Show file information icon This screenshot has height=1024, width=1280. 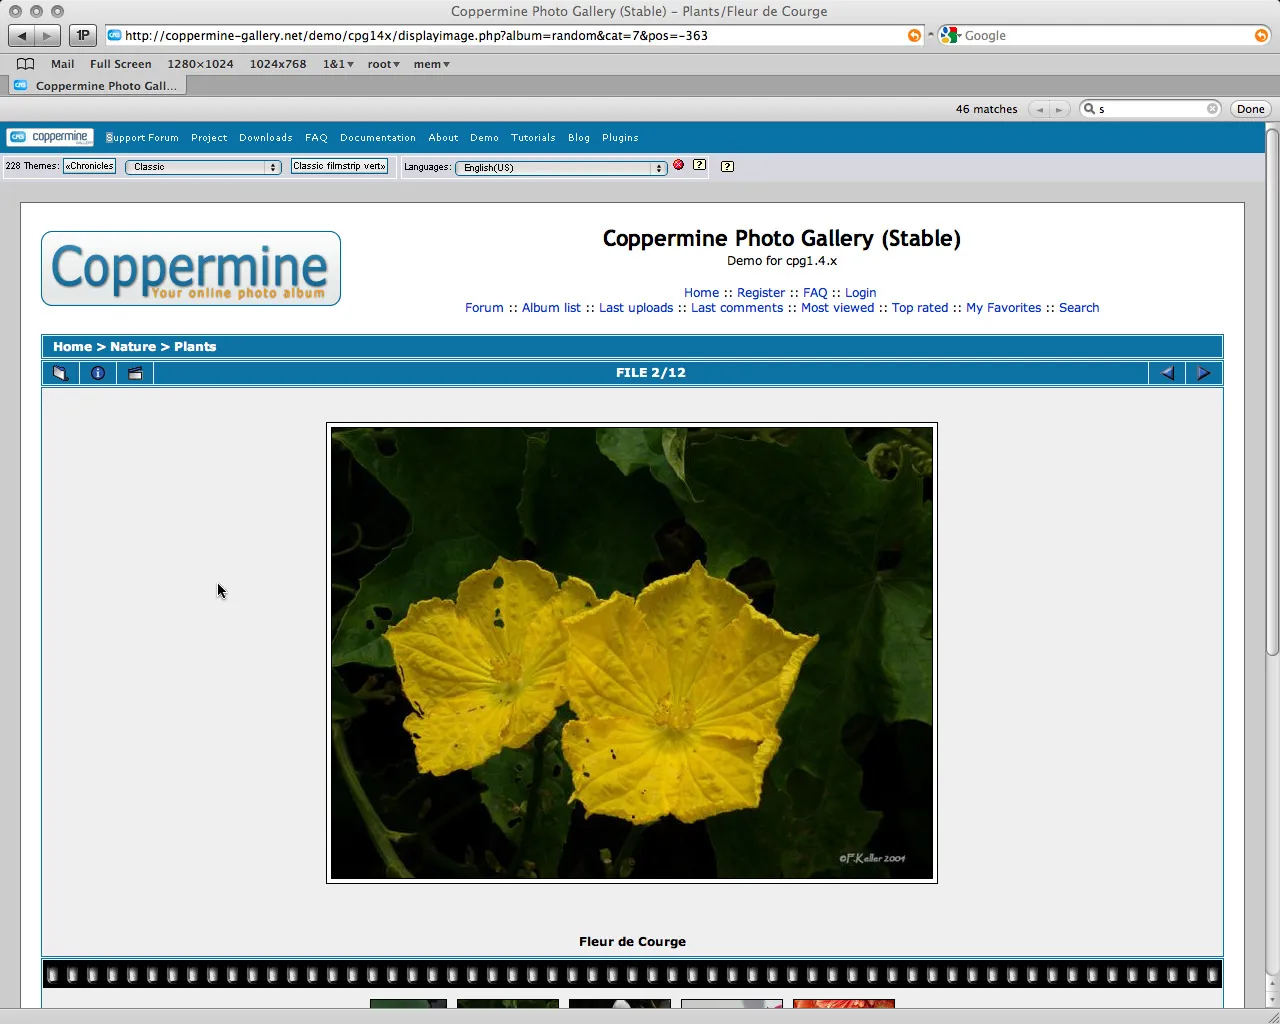pos(98,373)
